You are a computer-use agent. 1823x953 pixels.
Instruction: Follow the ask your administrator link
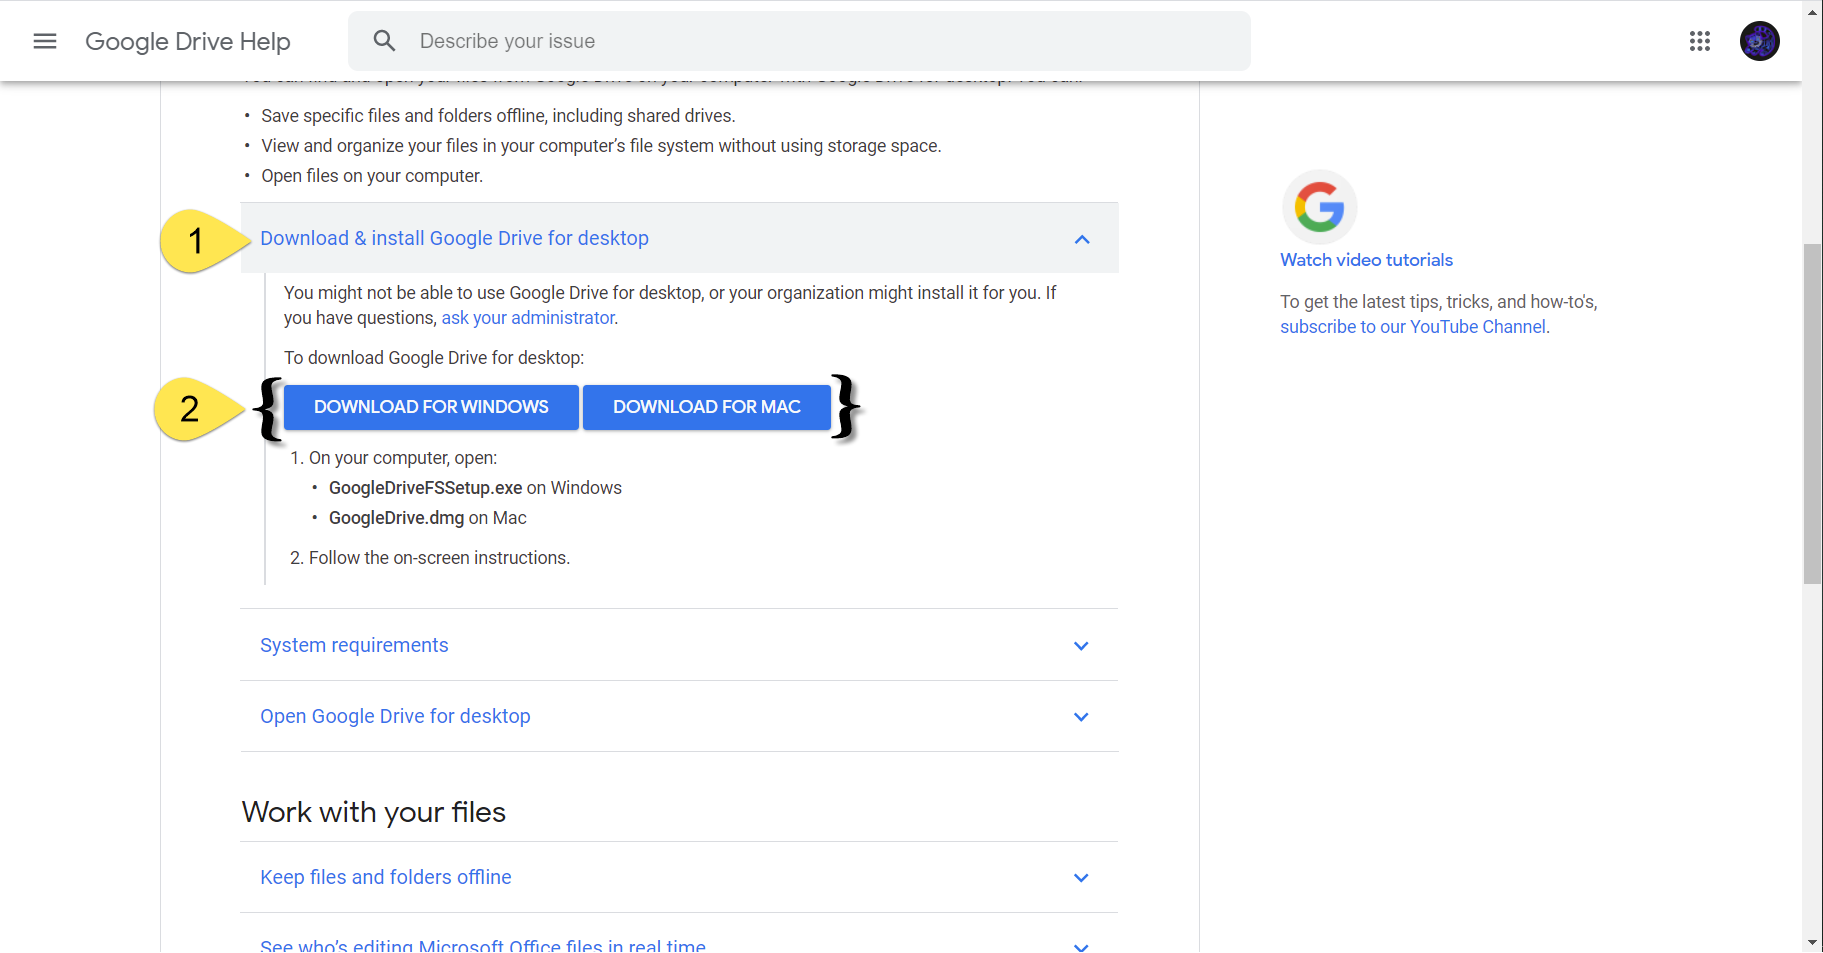point(528,318)
